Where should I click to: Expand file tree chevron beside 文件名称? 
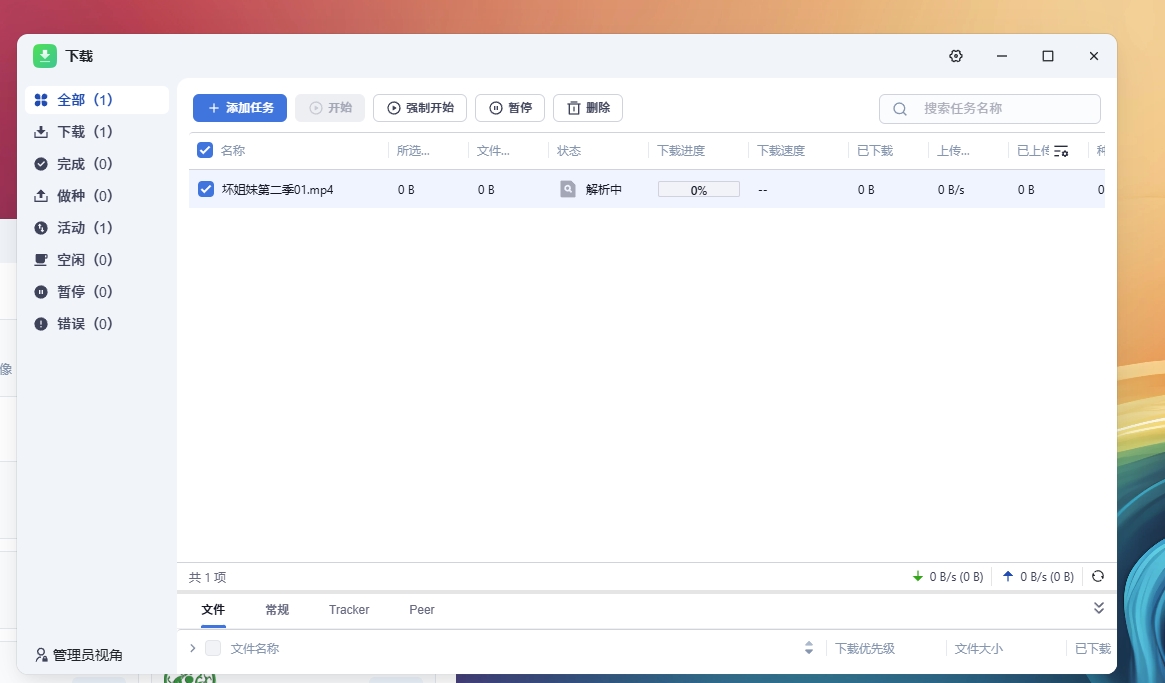(192, 648)
